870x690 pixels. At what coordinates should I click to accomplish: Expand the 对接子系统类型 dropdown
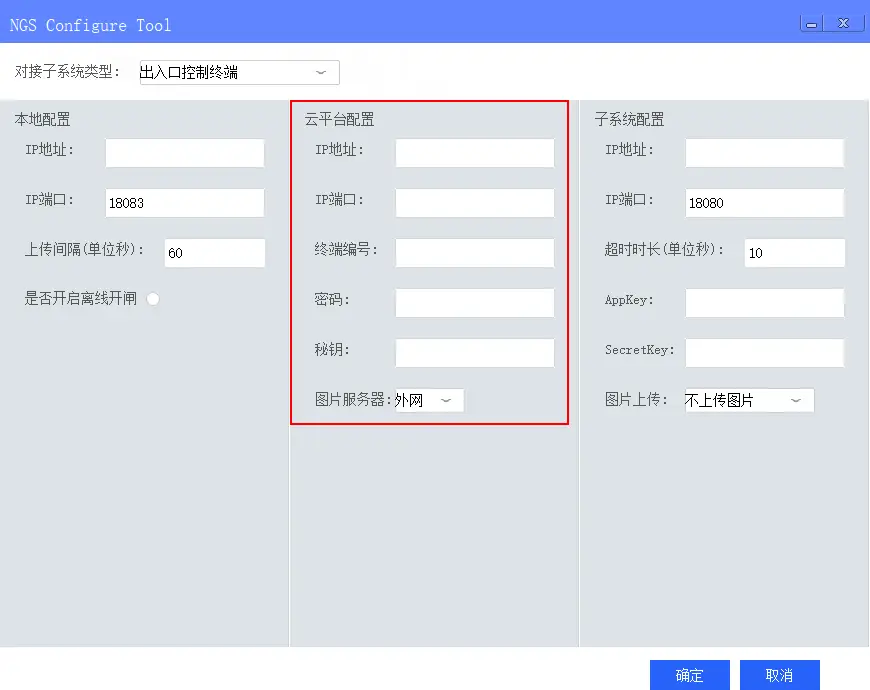[x=238, y=72]
